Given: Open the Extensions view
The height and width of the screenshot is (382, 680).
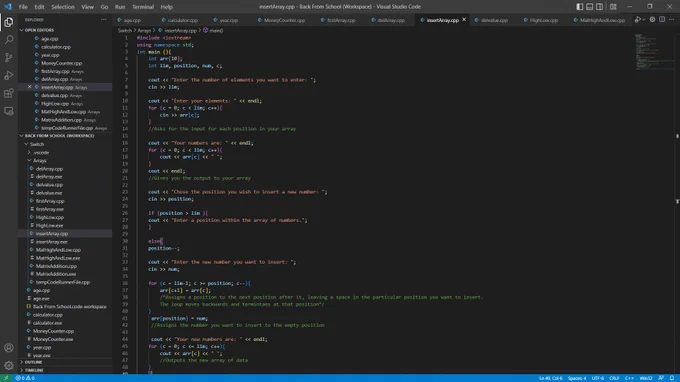Looking at the screenshot, I should click(9, 93).
